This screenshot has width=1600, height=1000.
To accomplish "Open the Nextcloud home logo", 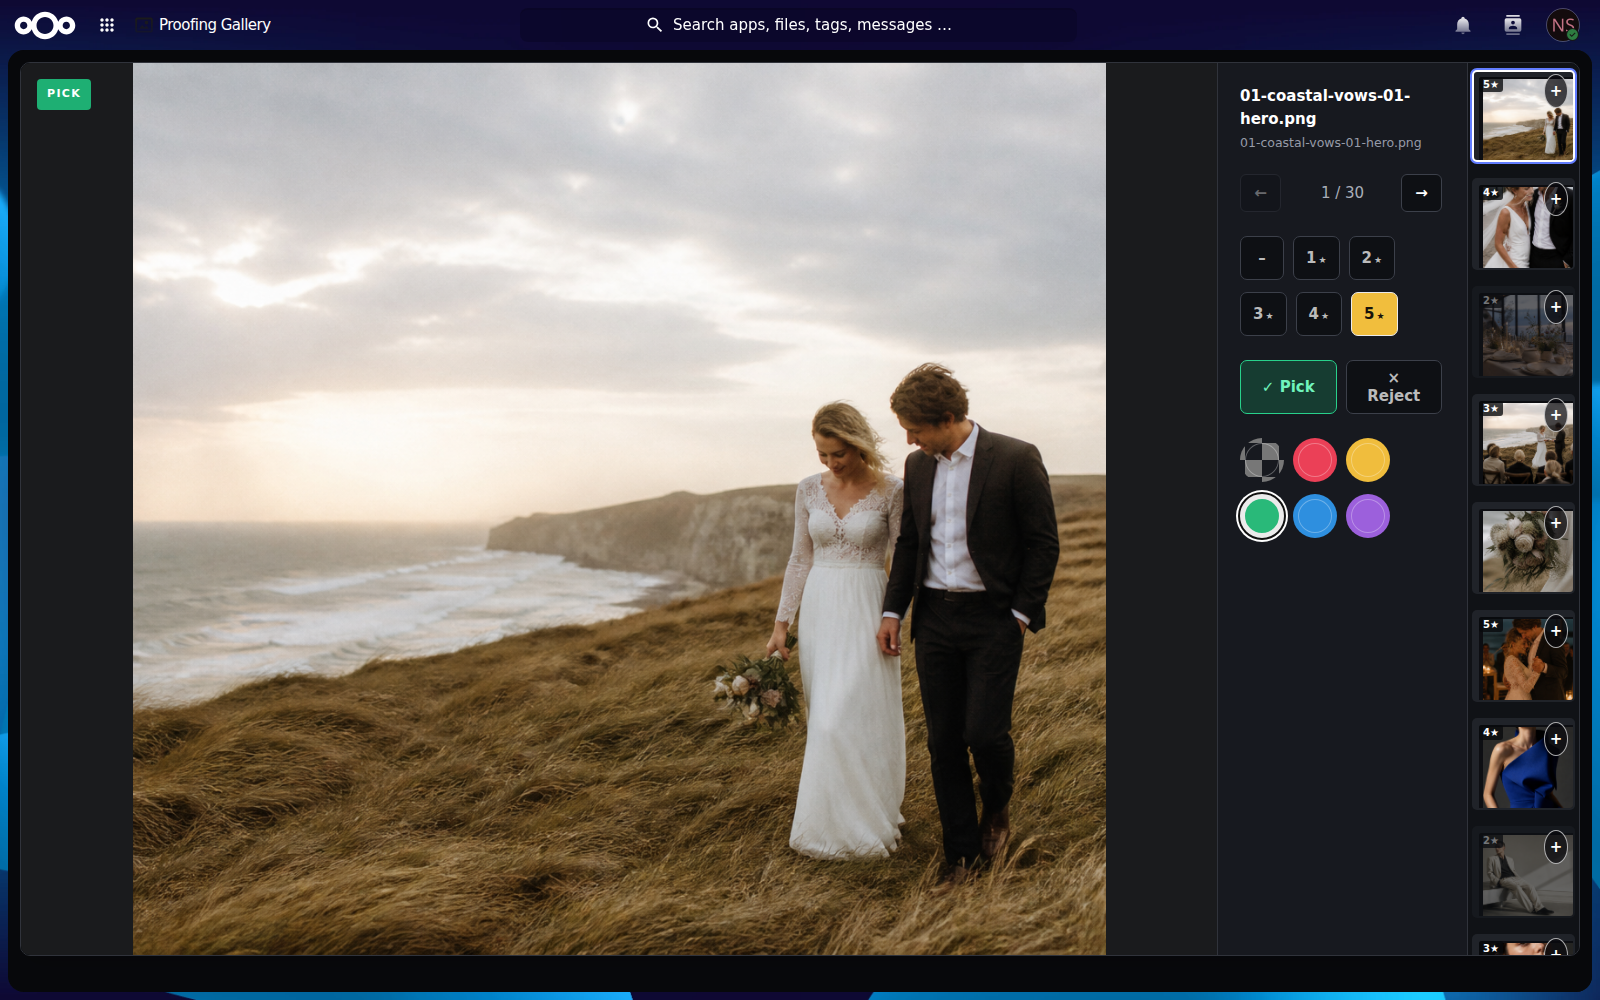I will point(45,25).
